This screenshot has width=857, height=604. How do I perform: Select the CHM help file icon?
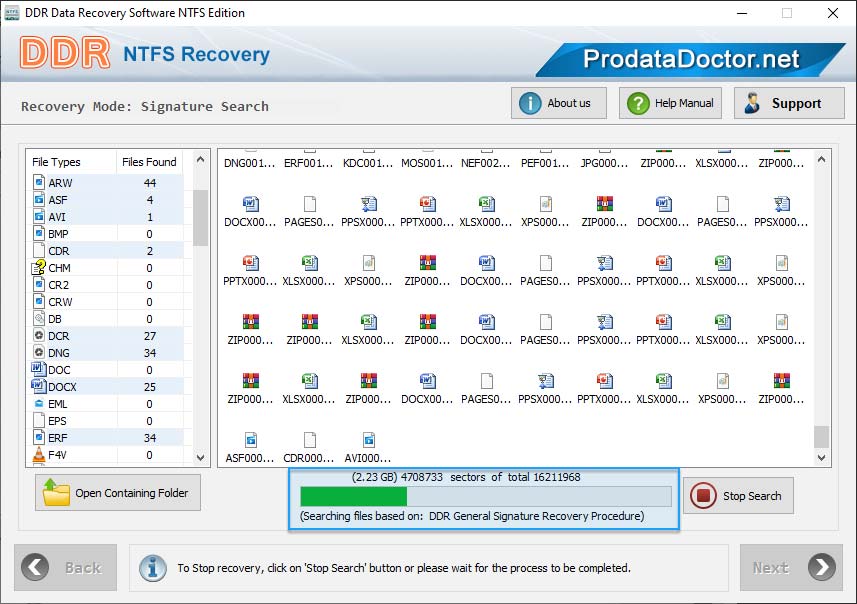[x=39, y=267]
